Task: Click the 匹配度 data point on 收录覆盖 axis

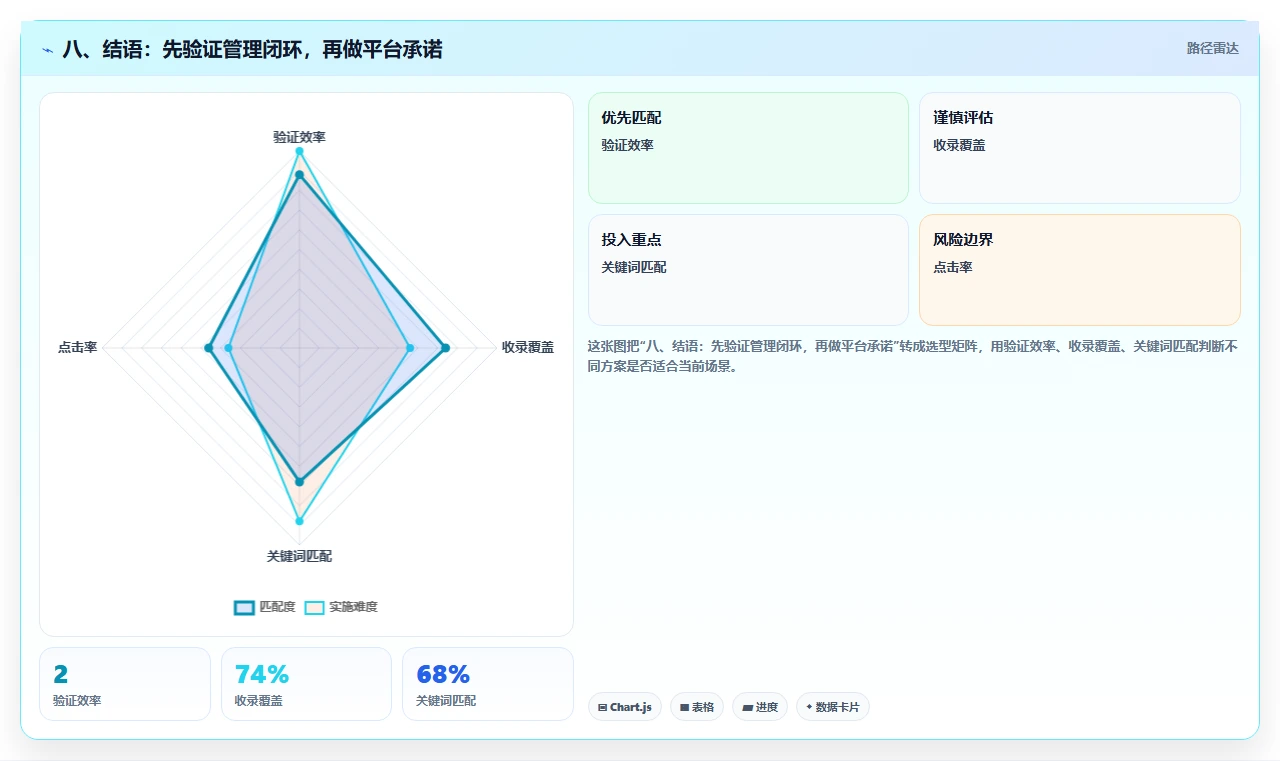Action: tap(445, 348)
